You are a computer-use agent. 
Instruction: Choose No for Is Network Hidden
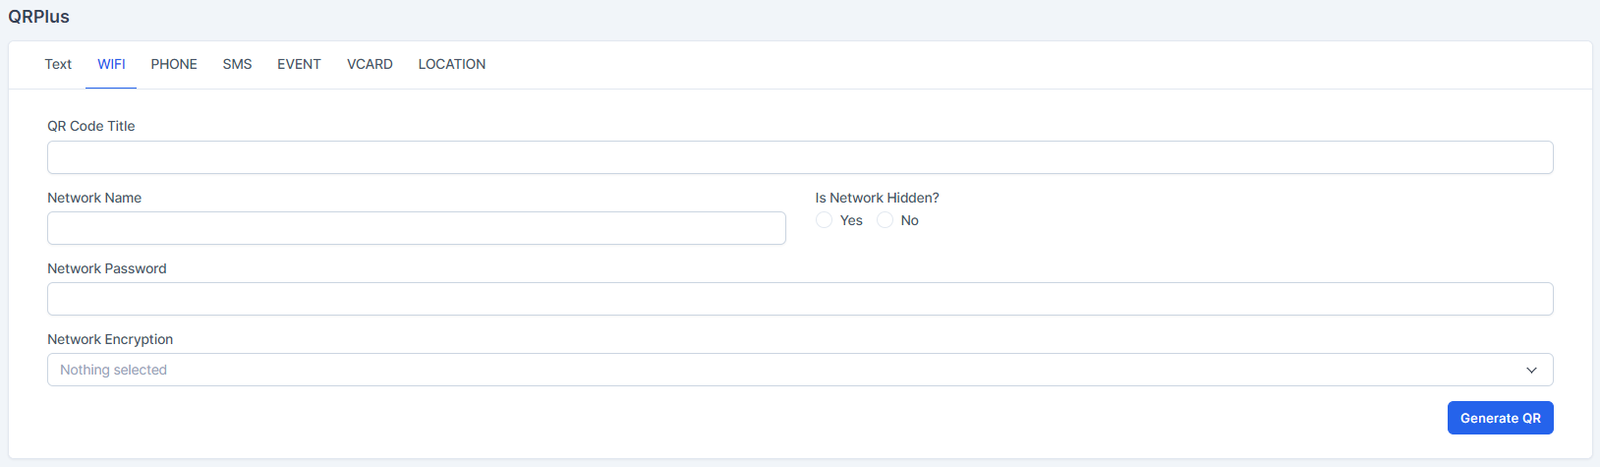coord(885,220)
